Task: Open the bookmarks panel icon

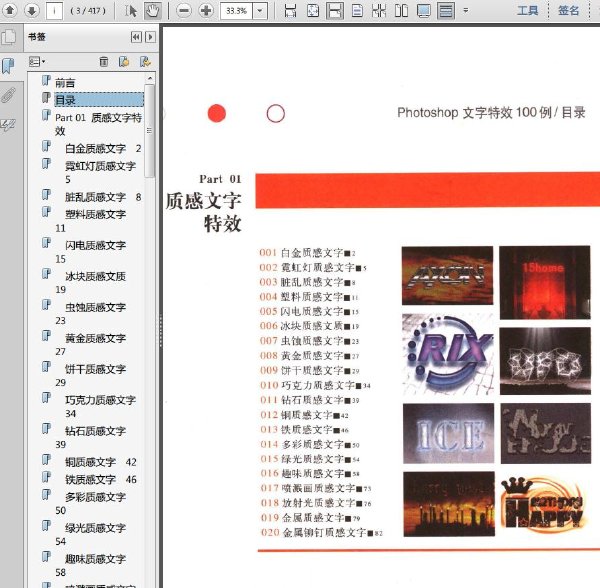Action: point(8,66)
